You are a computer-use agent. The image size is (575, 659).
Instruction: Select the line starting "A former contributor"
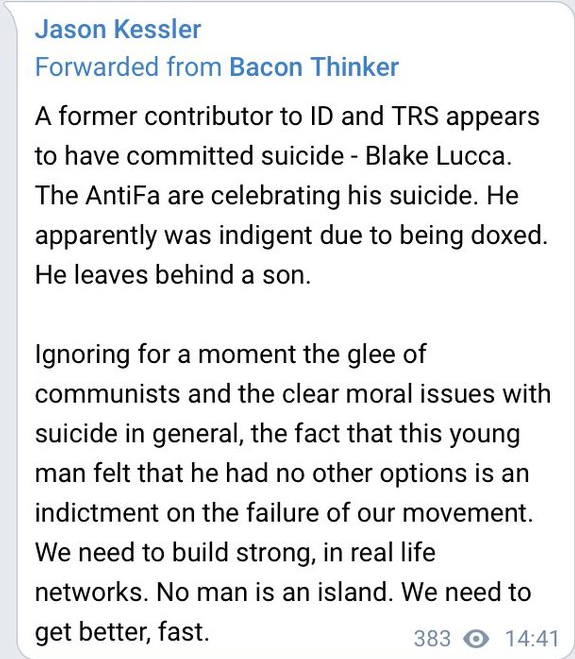click(x=287, y=116)
